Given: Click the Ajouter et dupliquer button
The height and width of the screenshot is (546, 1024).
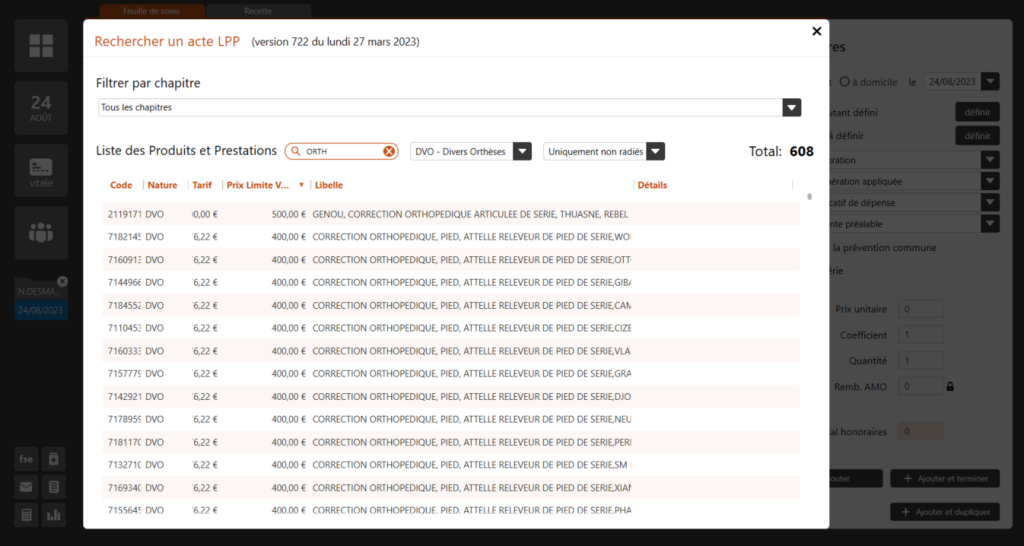Looking at the screenshot, I should point(945,512).
